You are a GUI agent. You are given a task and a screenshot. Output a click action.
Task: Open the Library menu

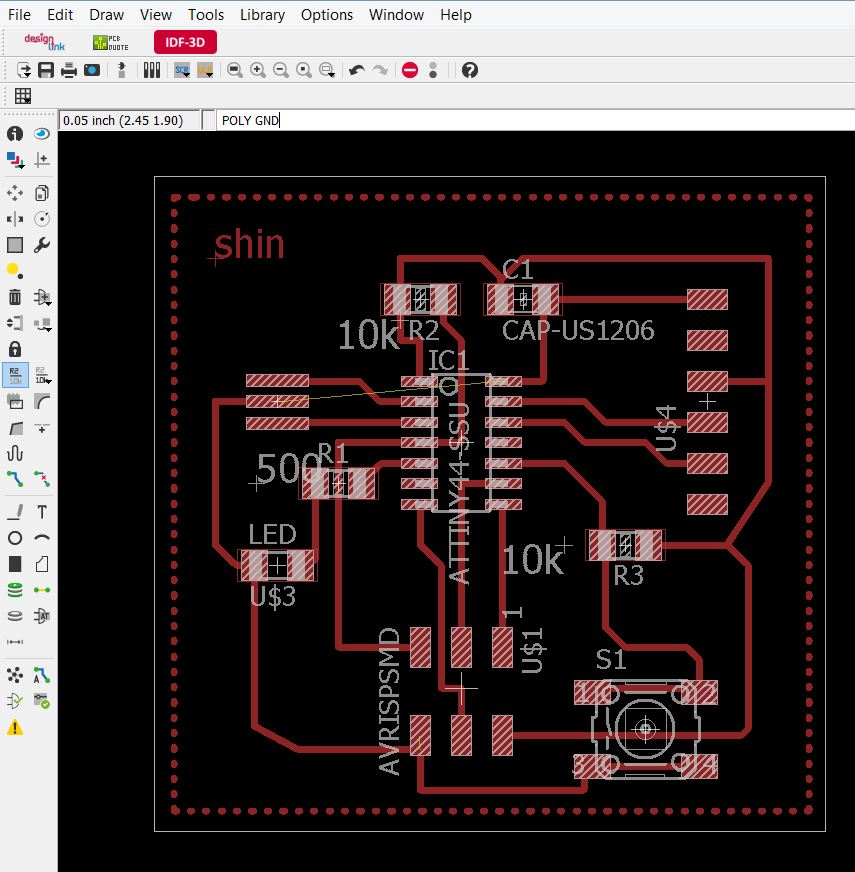coord(262,15)
